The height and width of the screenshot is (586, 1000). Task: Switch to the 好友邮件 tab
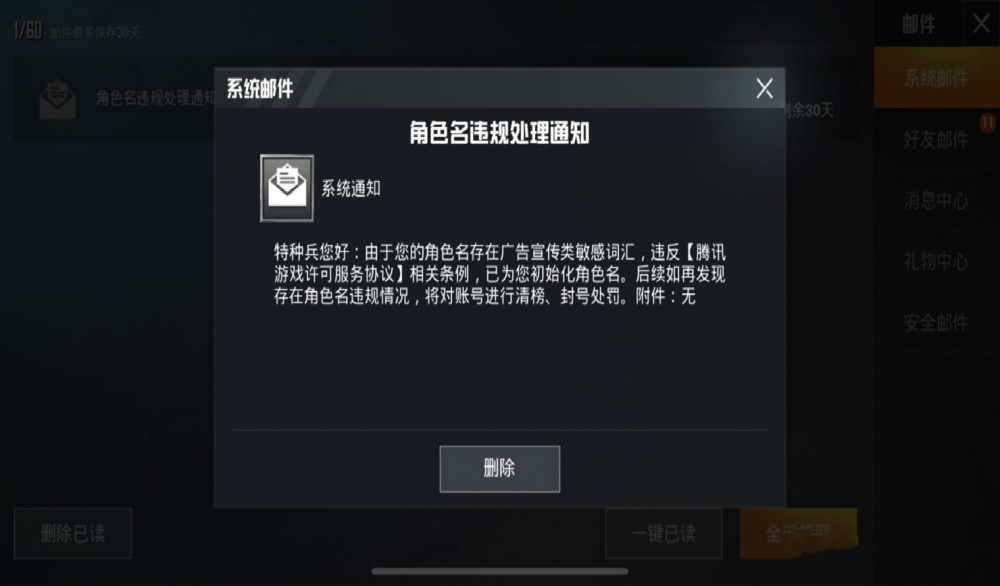pyautogui.click(x=936, y=139)
